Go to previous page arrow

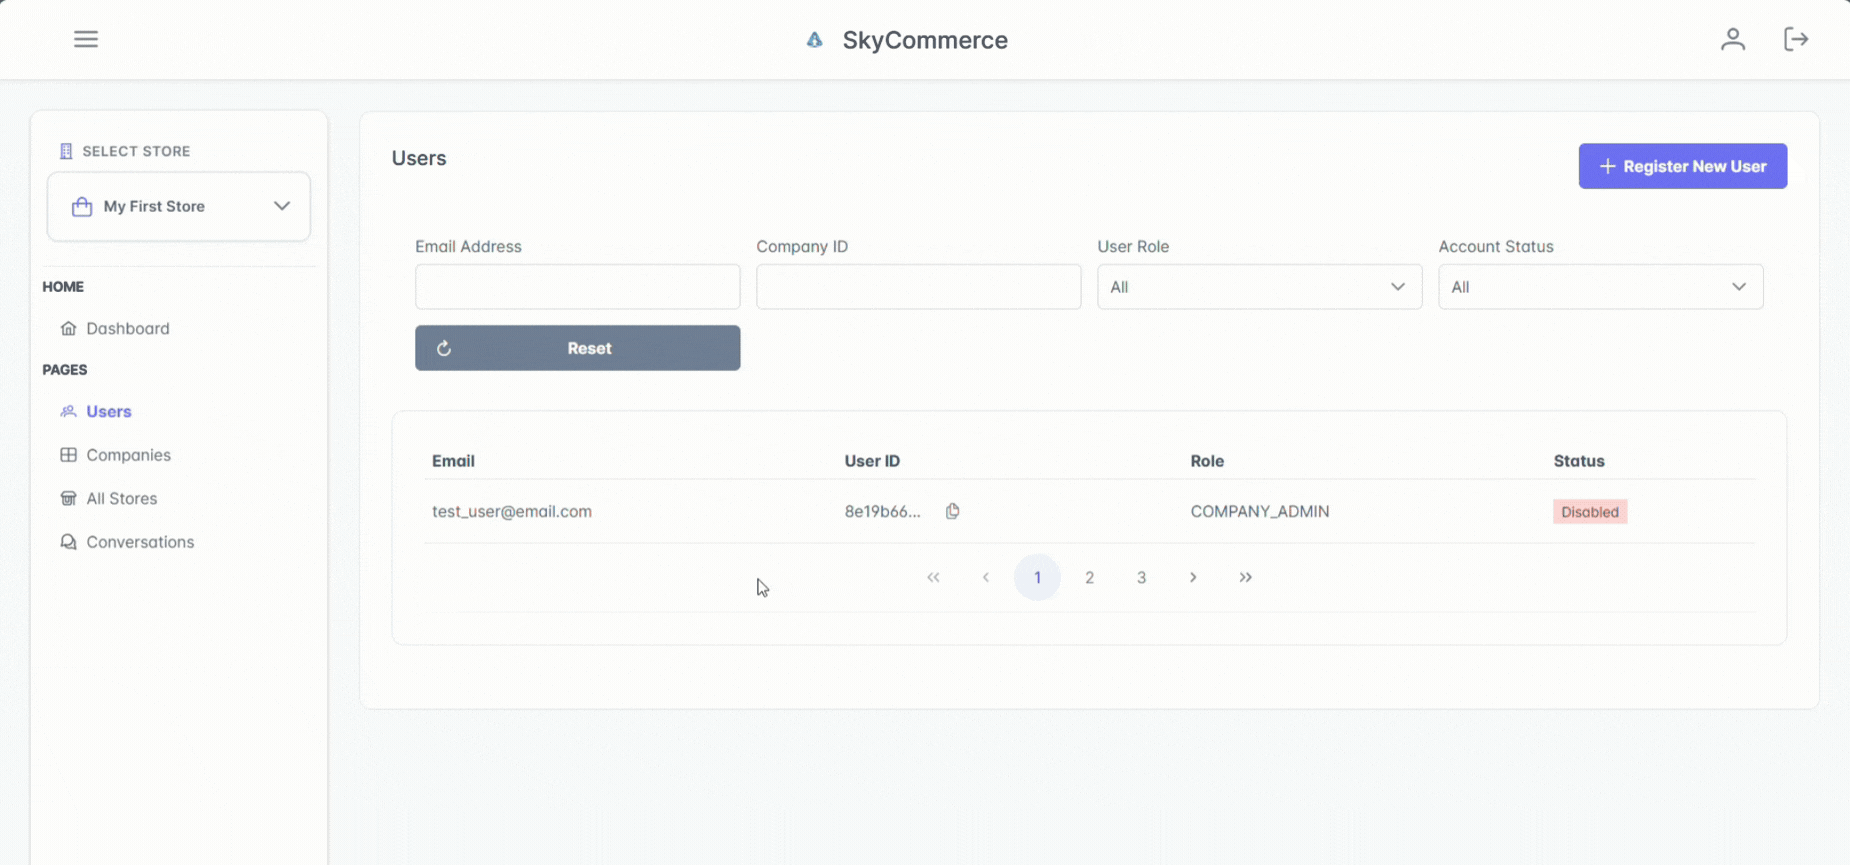tap(986, 577)
